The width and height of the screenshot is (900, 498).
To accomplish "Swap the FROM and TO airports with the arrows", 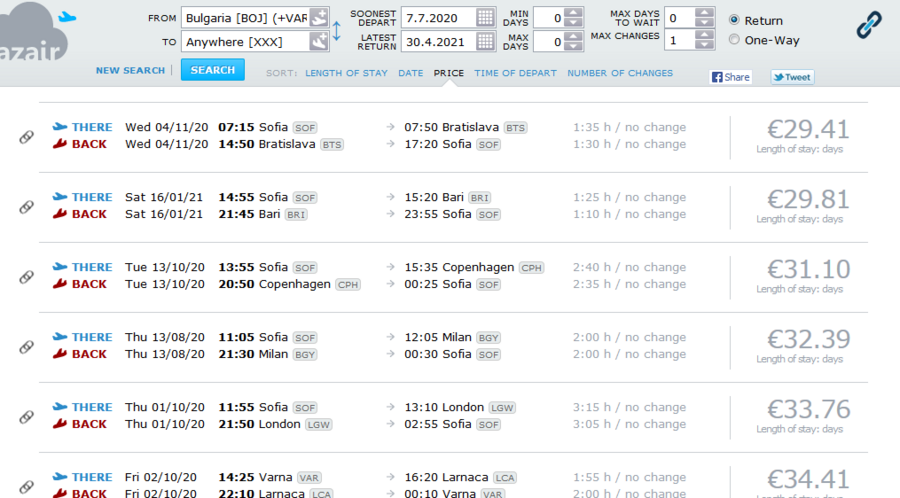I will click(336, 30).
